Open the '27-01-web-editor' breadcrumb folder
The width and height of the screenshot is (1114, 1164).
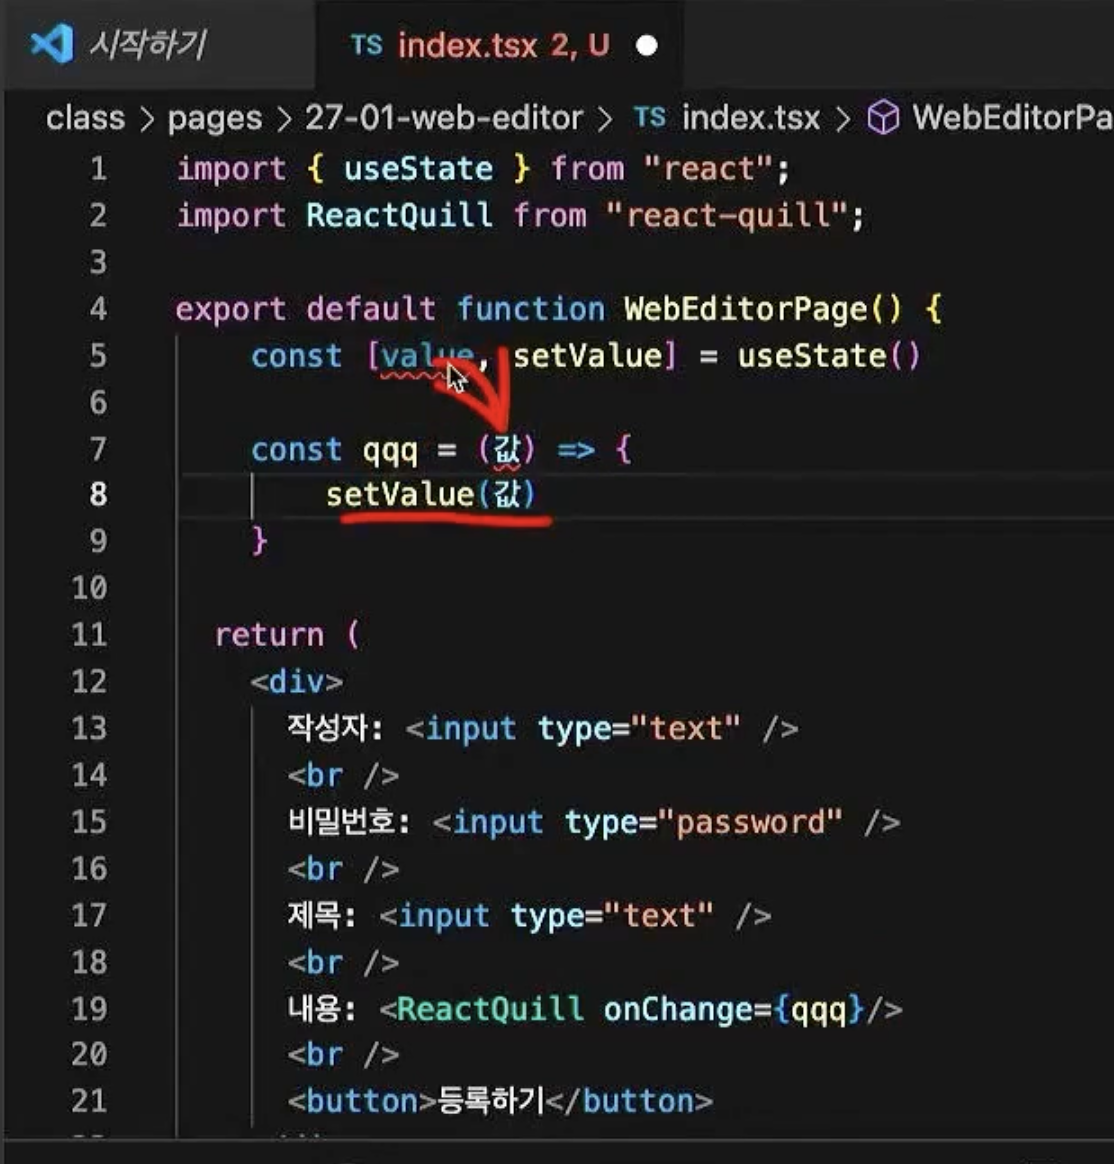444,118
